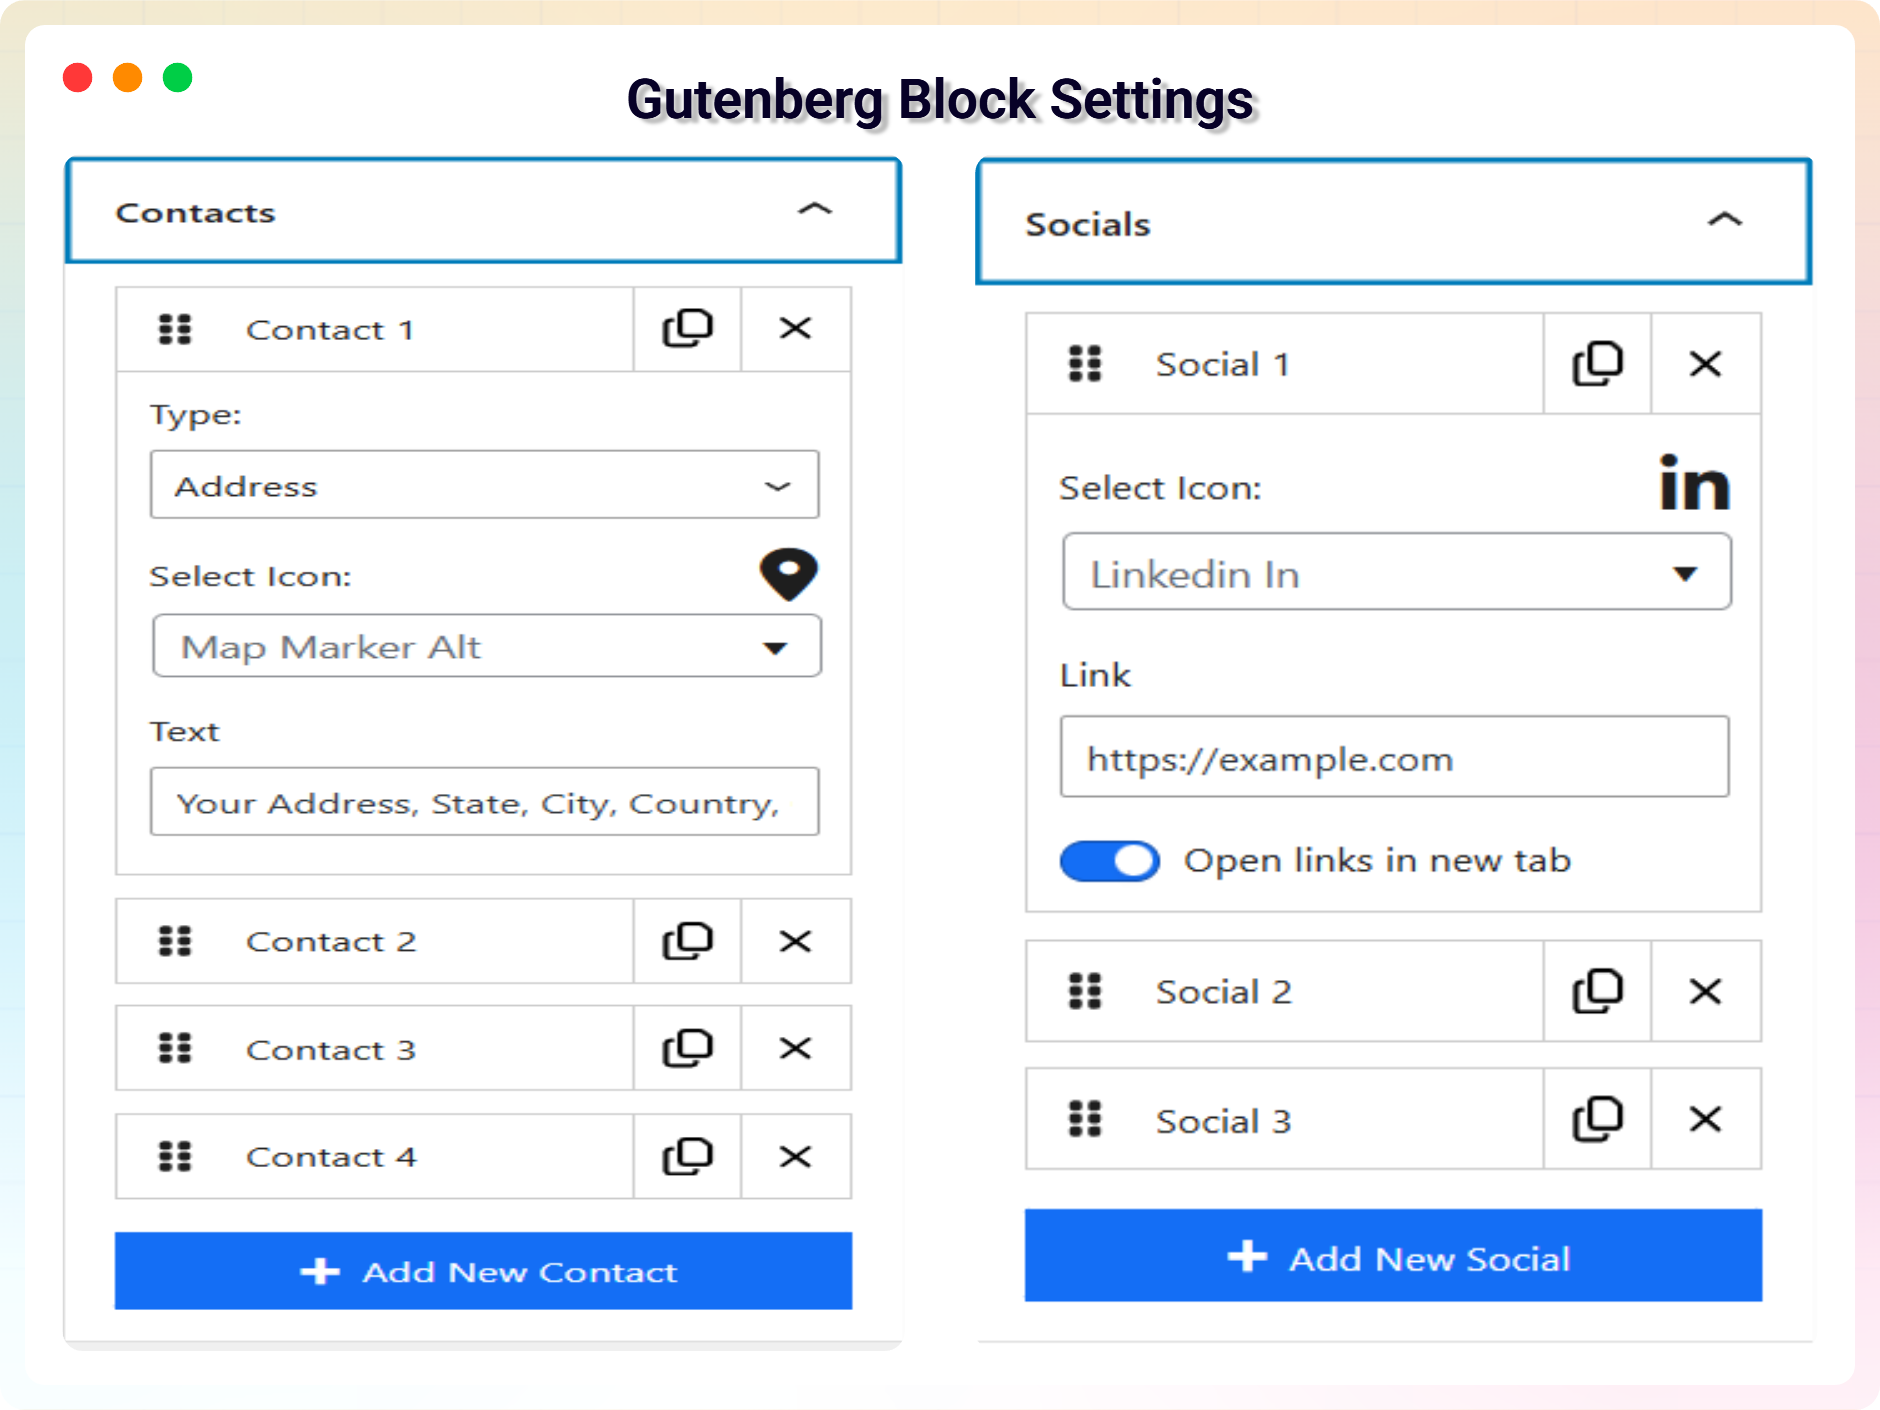This screenshot has height=1410, width=1880.
Task: Click the drag handle of Social 3
Action: 1085,1119
